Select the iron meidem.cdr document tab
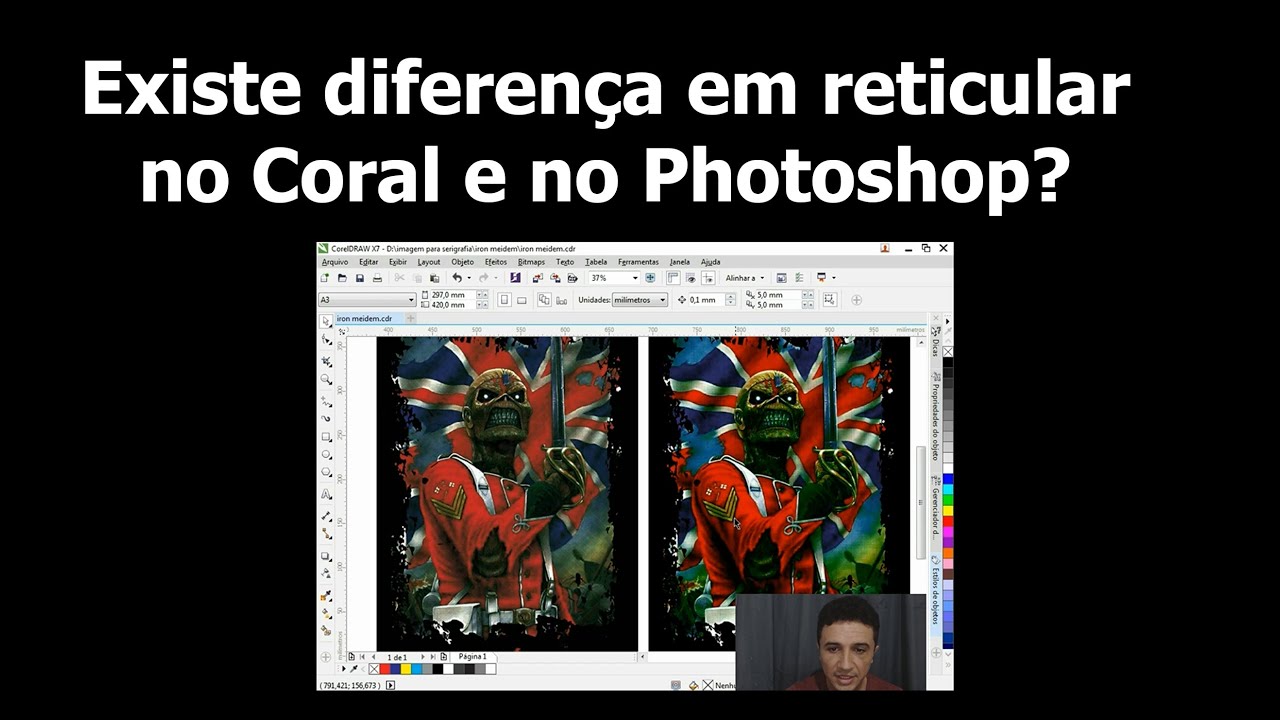 (365, 319)
